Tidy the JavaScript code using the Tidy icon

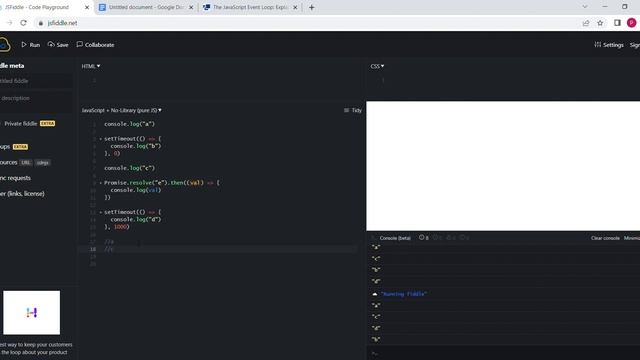[347, 110]
